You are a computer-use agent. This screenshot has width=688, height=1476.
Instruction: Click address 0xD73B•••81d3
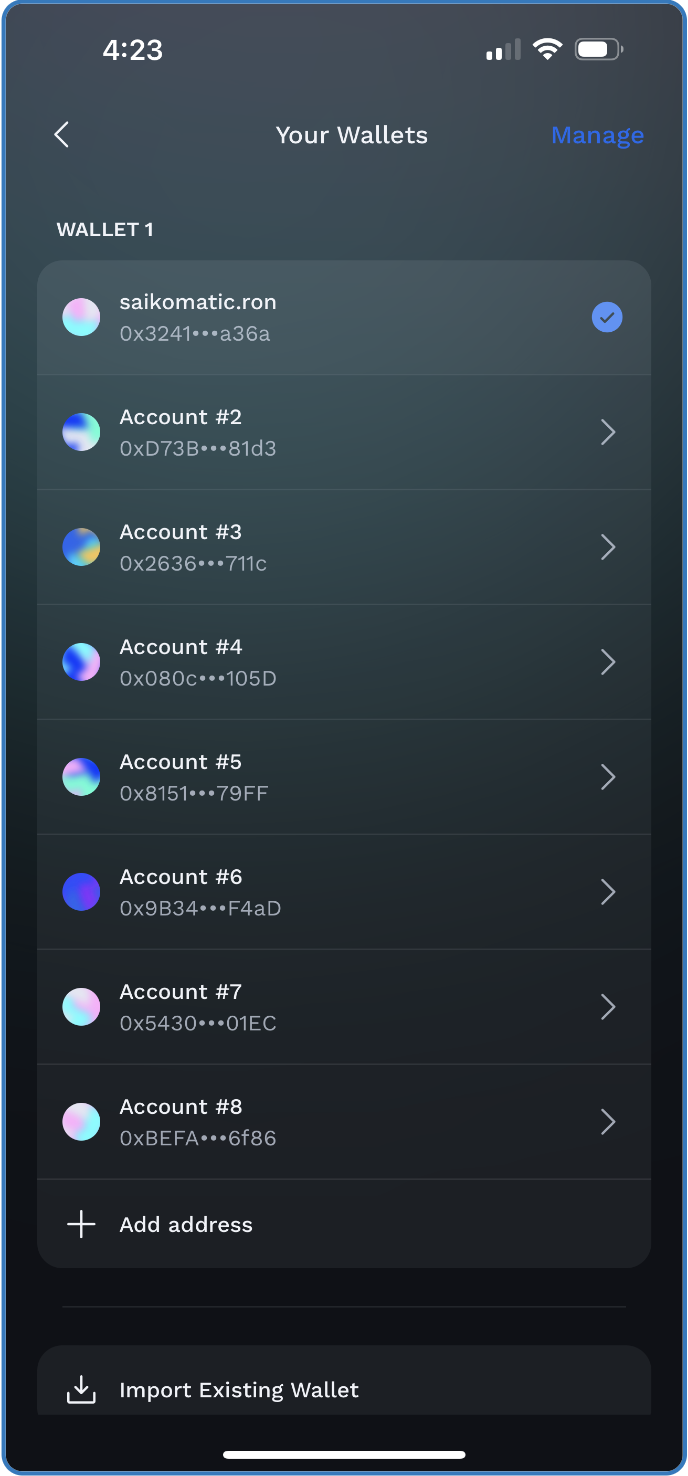click(198, 449)
